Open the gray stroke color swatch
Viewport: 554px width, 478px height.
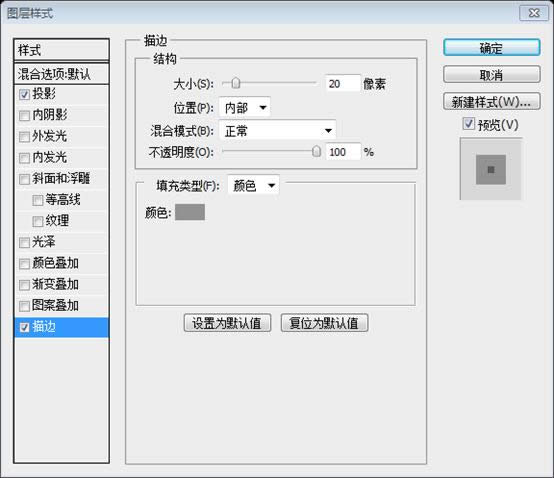point(190,212)
